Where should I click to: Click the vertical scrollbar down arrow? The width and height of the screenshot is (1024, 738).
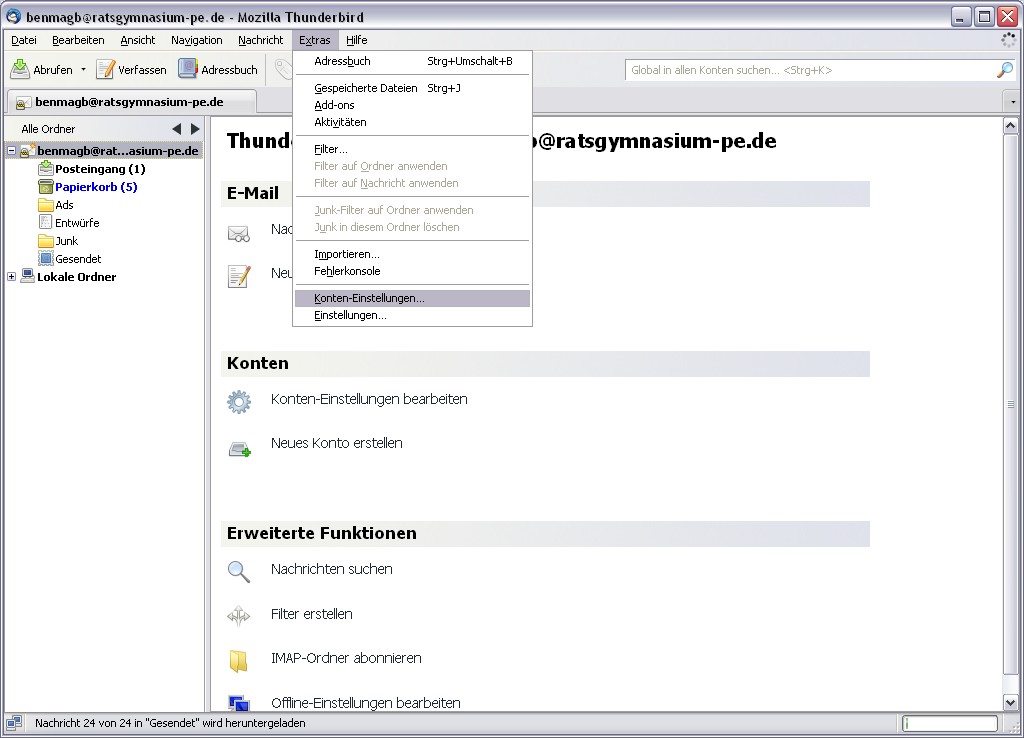point(1010,703)
